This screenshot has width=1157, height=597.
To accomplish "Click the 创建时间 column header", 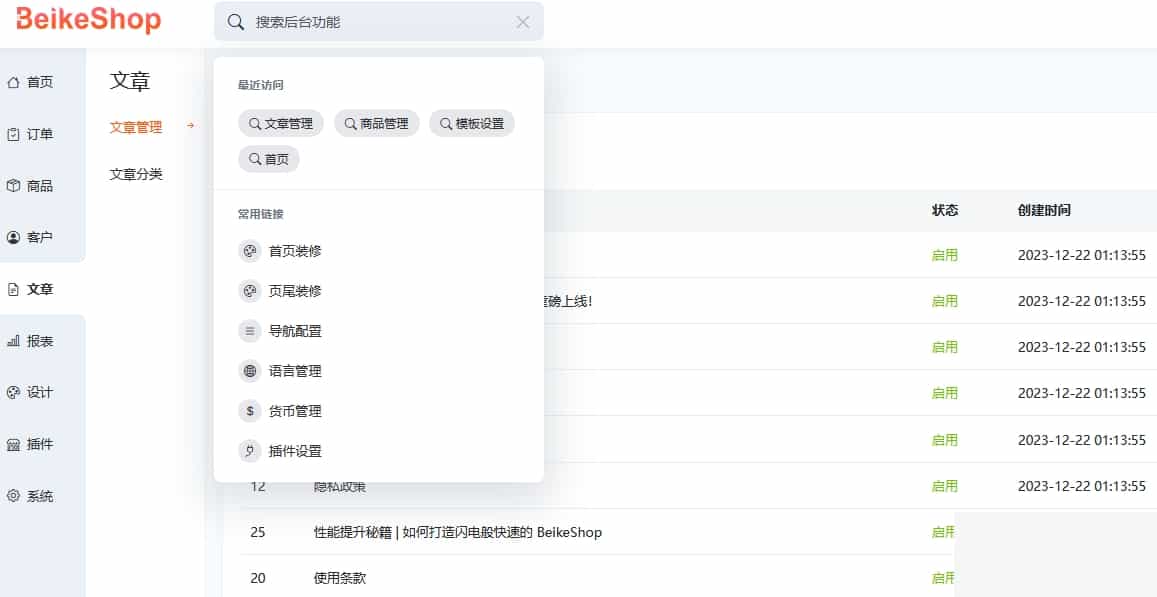I will [x=1044, y=210].
